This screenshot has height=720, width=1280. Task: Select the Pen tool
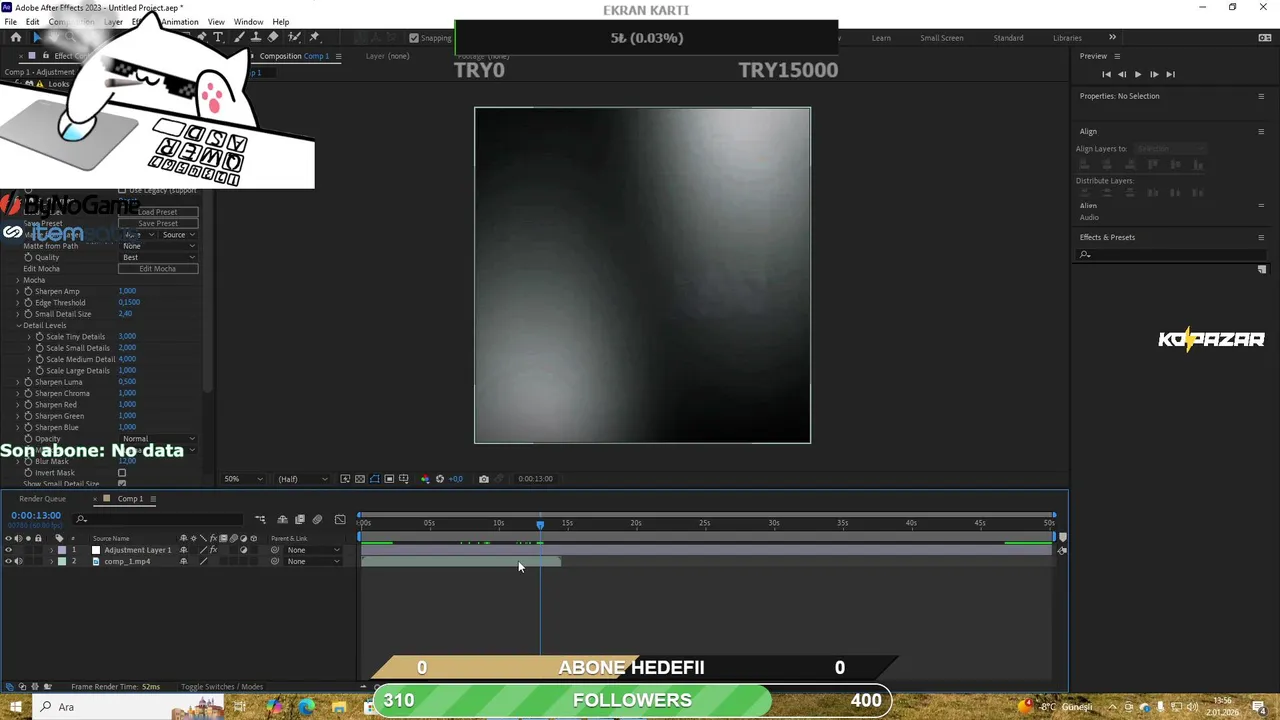pos(201,37)
